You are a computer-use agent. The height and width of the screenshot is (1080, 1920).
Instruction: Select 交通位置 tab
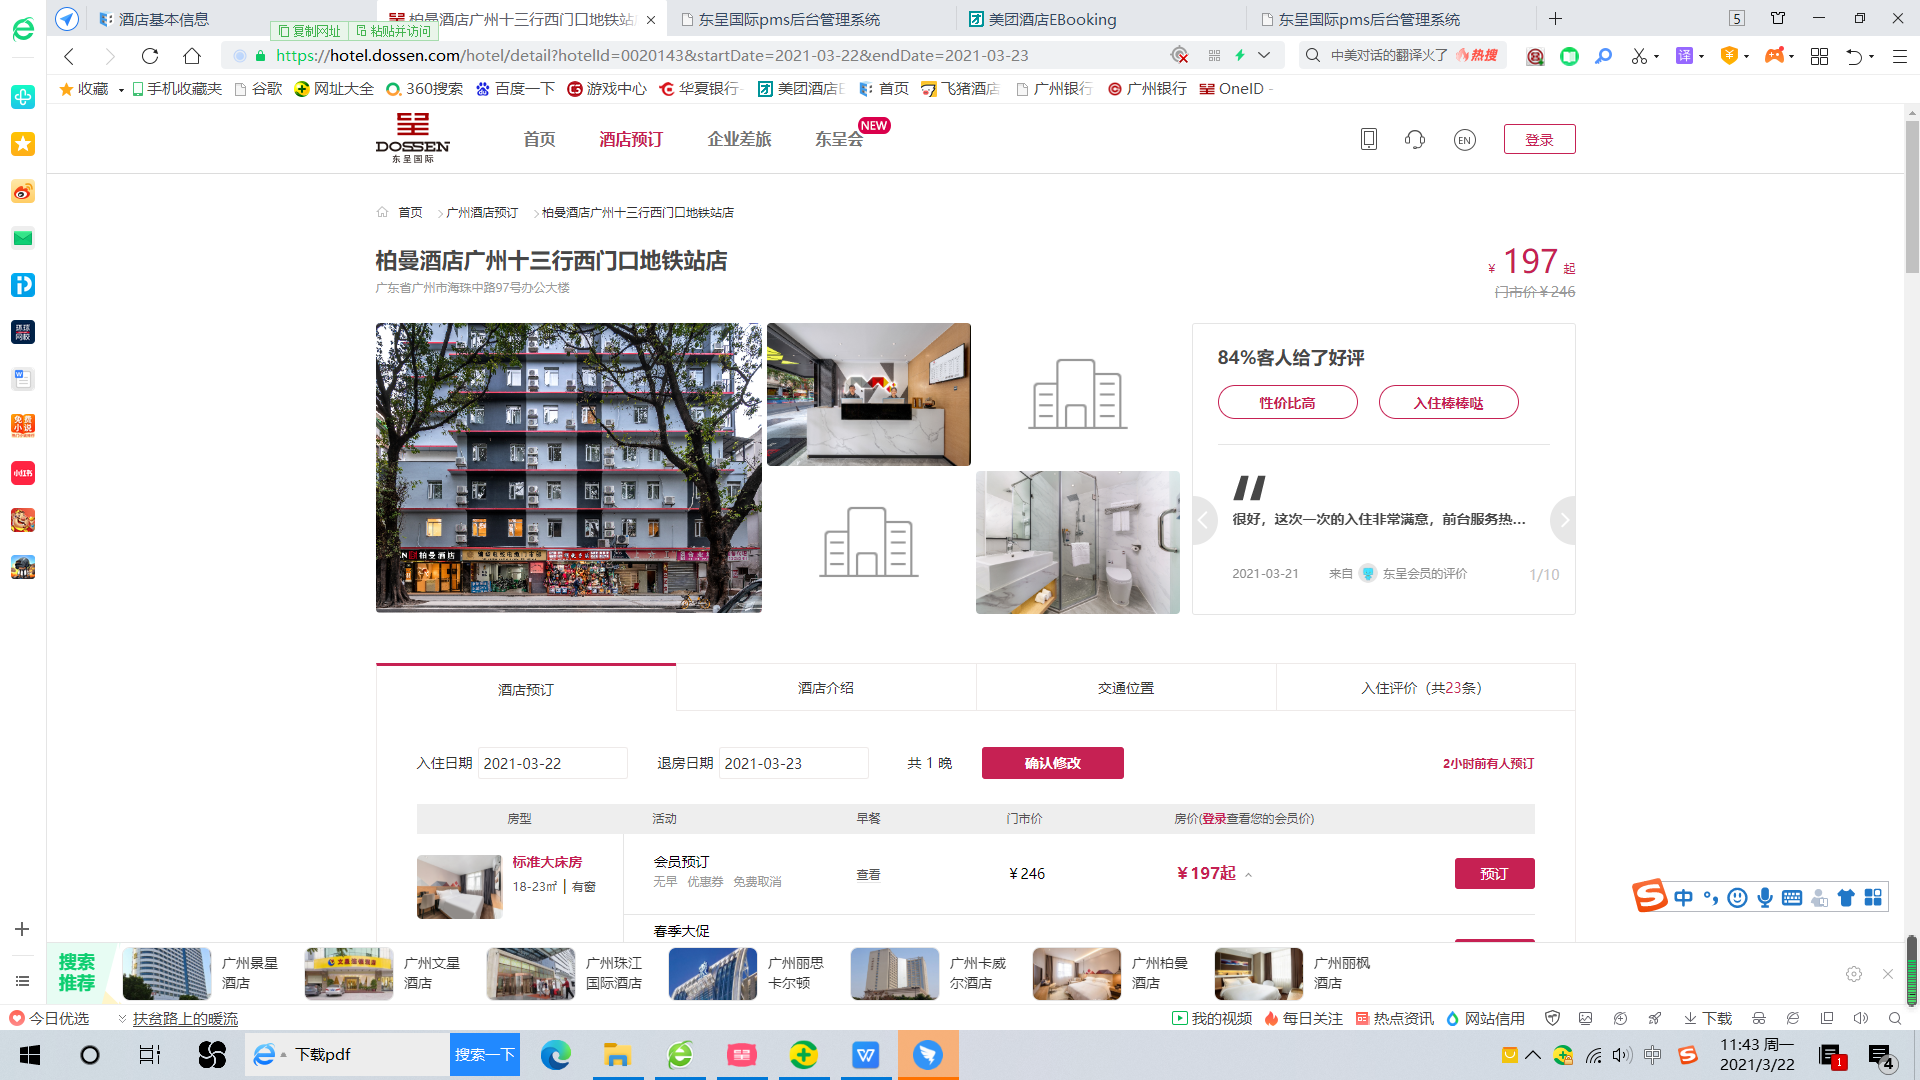[x=1126, y=688]
